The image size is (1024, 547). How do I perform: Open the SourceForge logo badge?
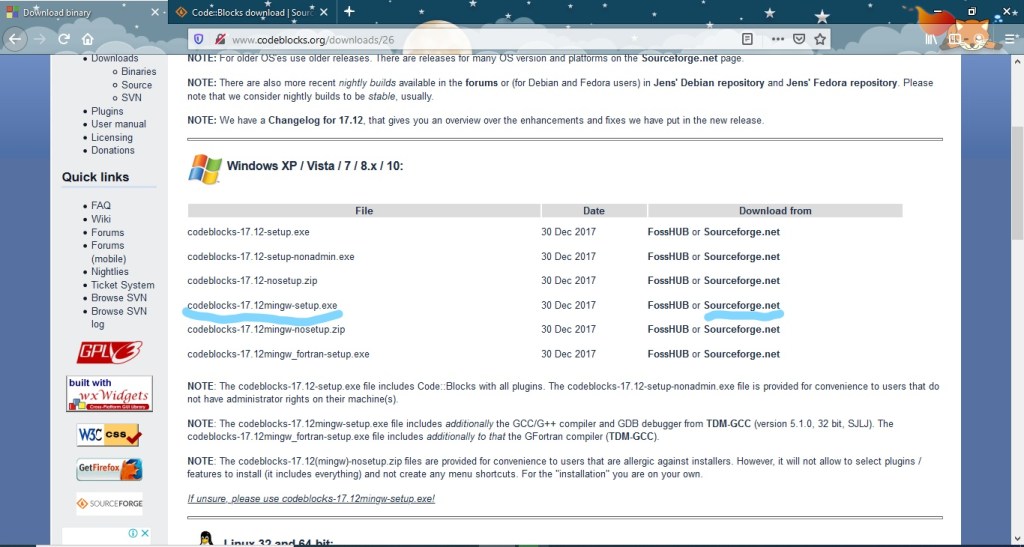click(109, 504)
